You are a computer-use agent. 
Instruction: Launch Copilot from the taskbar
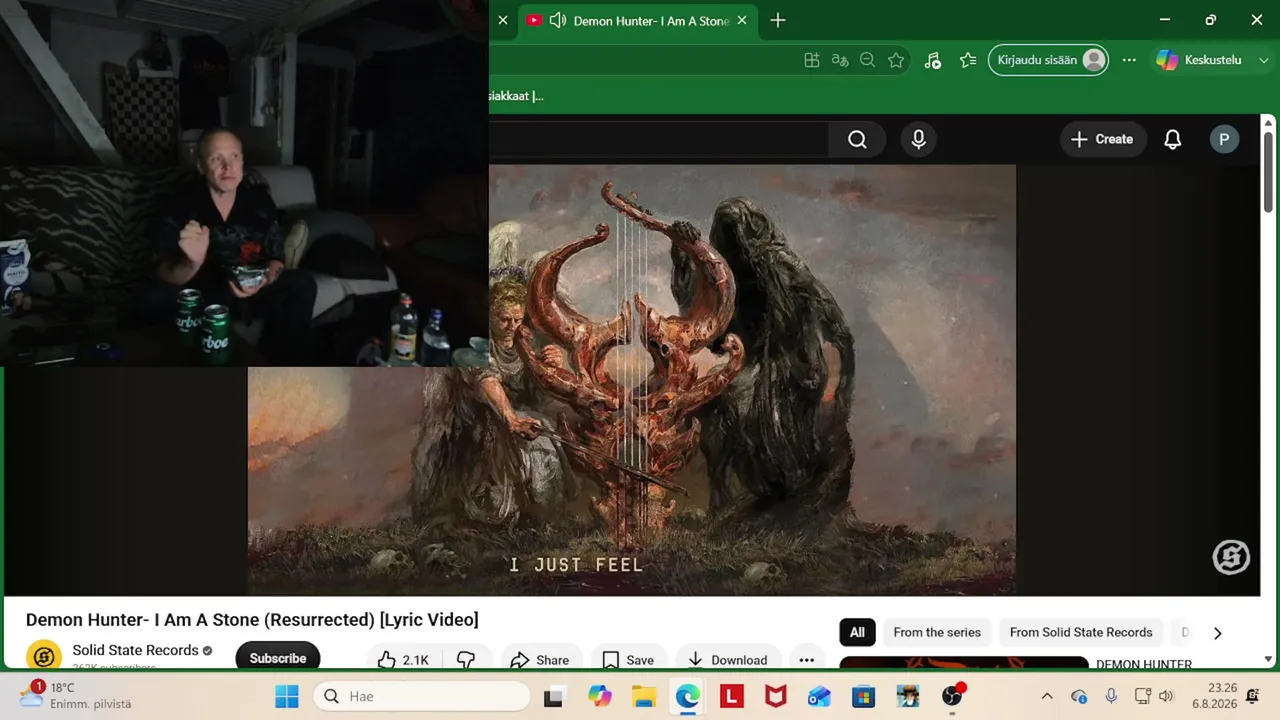(x=600, y=696)
